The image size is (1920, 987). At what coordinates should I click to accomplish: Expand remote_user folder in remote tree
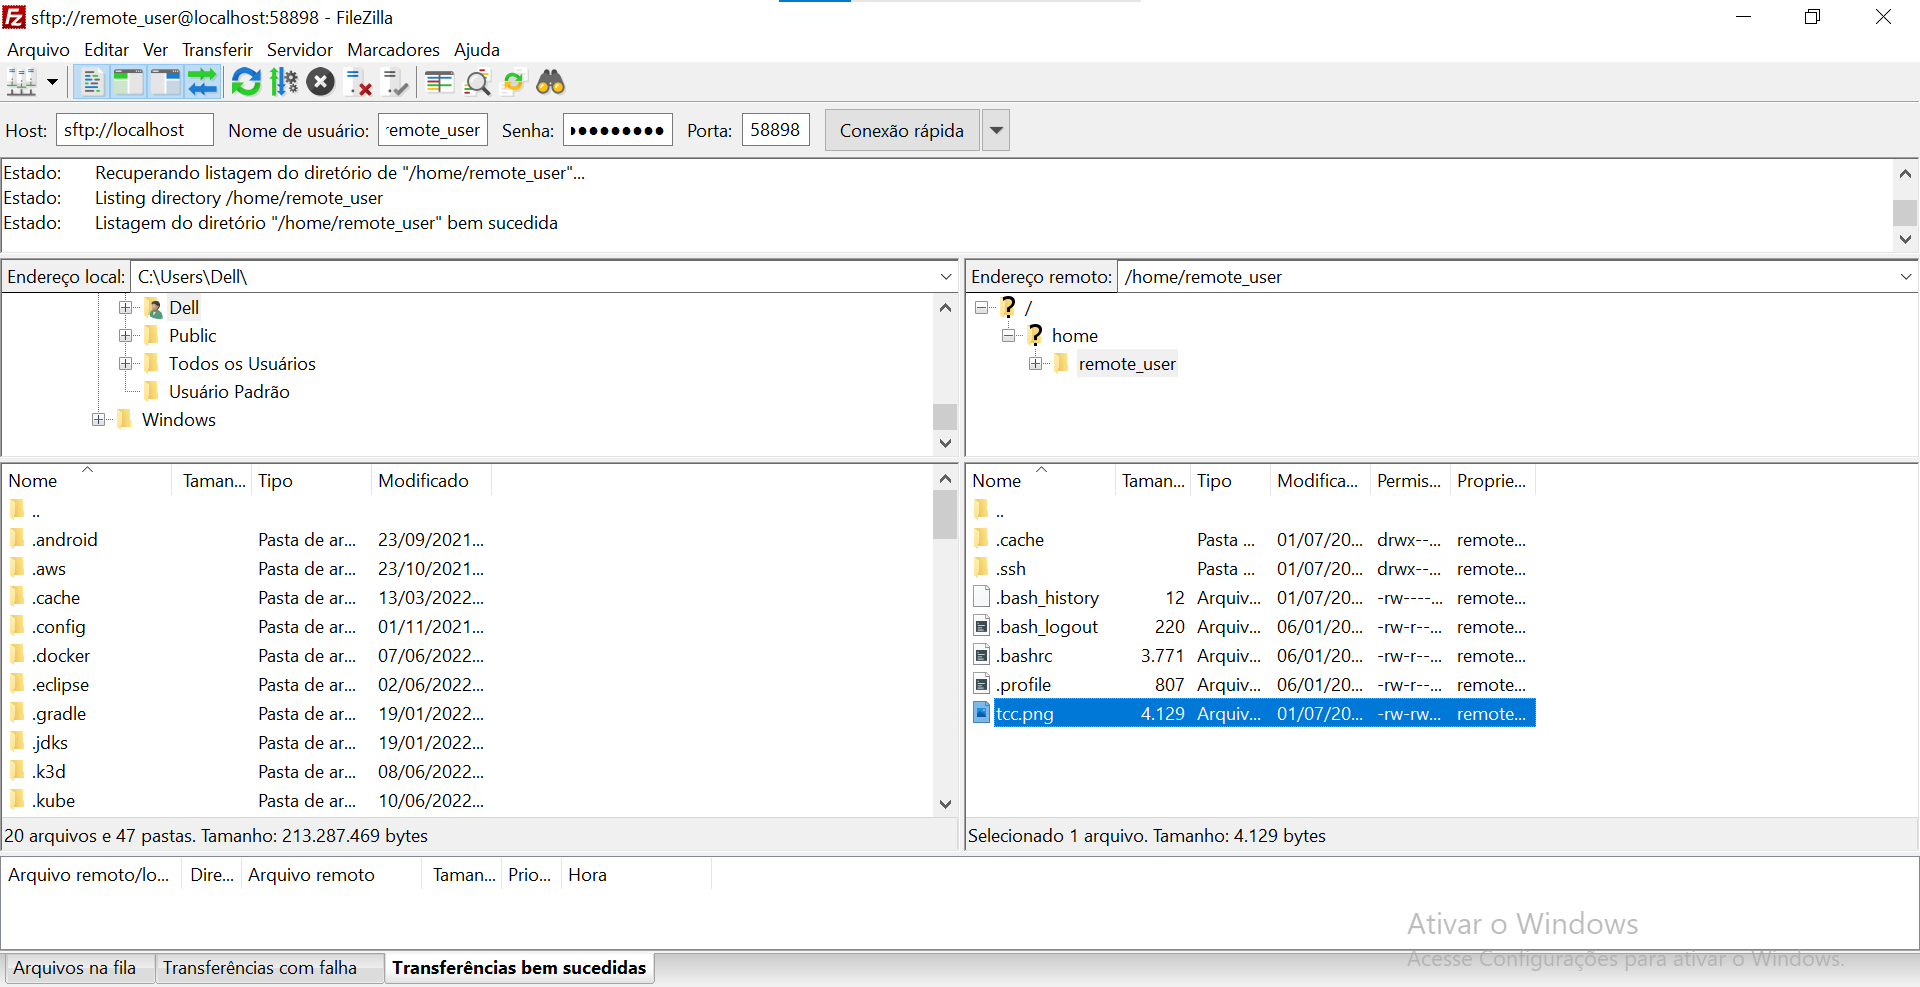click(x=1035, y=363)
